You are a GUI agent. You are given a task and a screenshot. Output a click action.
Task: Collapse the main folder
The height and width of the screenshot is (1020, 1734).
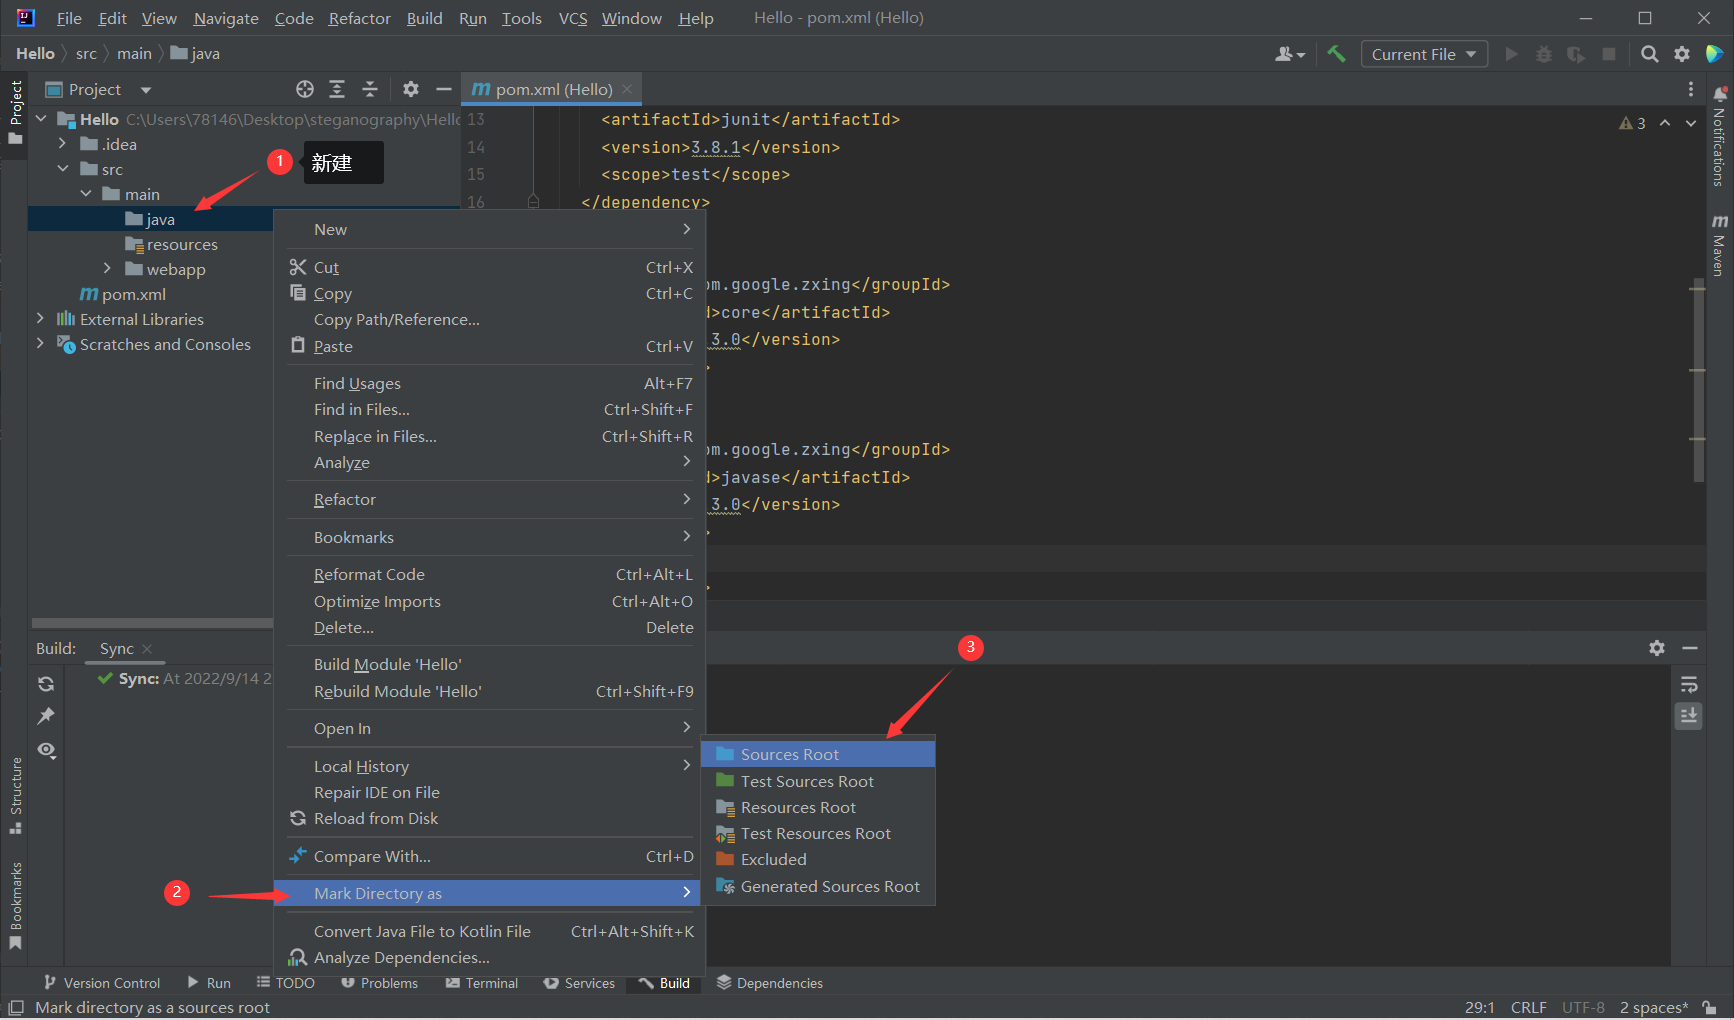coord(86,194)
